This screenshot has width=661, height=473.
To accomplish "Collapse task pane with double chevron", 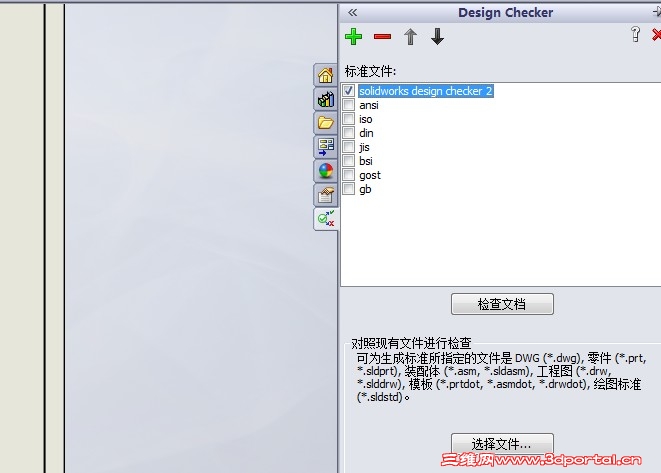I will coord(352,13).
